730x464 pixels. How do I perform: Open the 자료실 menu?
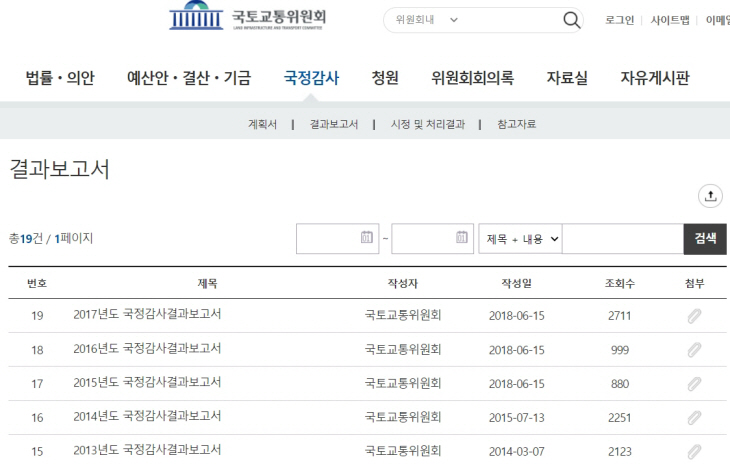tap(567, 78)
